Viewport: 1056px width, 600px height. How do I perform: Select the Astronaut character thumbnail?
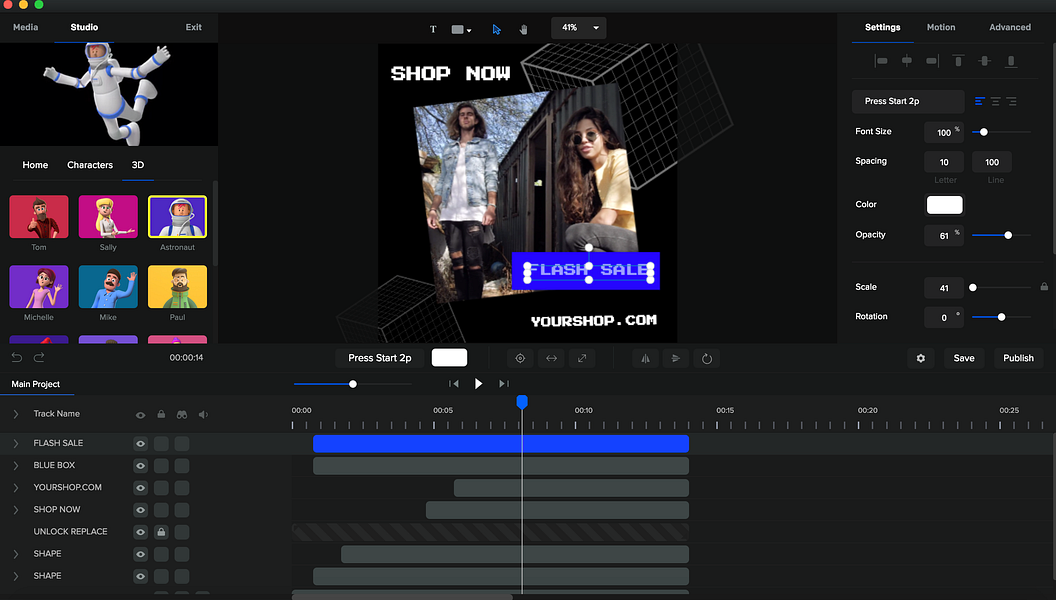tap(177, 216)
